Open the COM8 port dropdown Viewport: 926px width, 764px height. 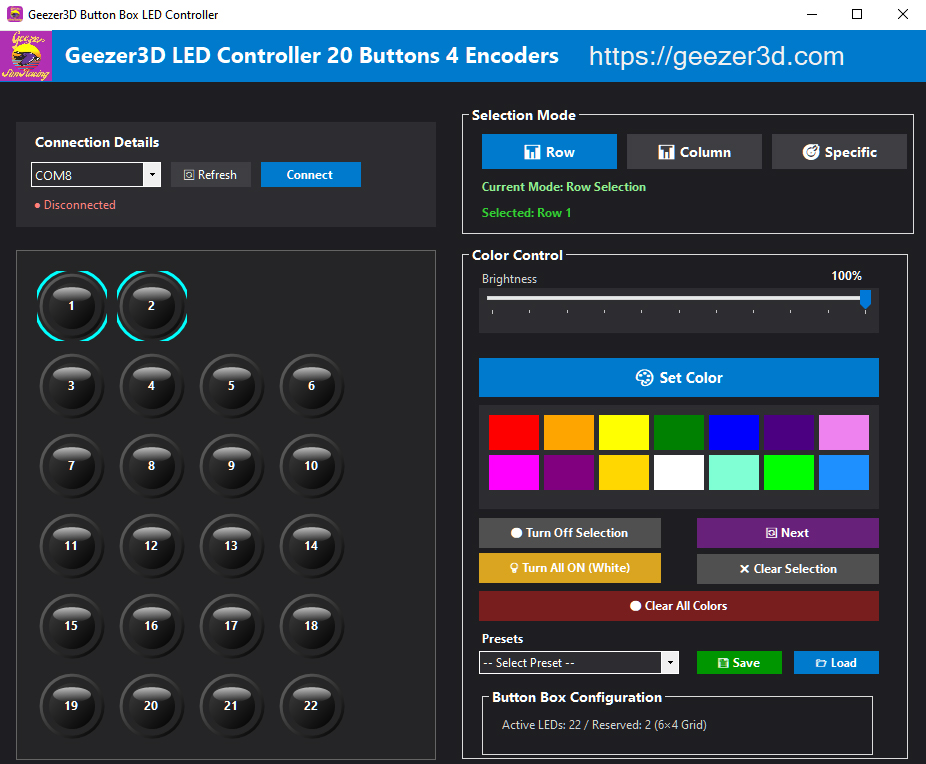(x=152, y=175)
